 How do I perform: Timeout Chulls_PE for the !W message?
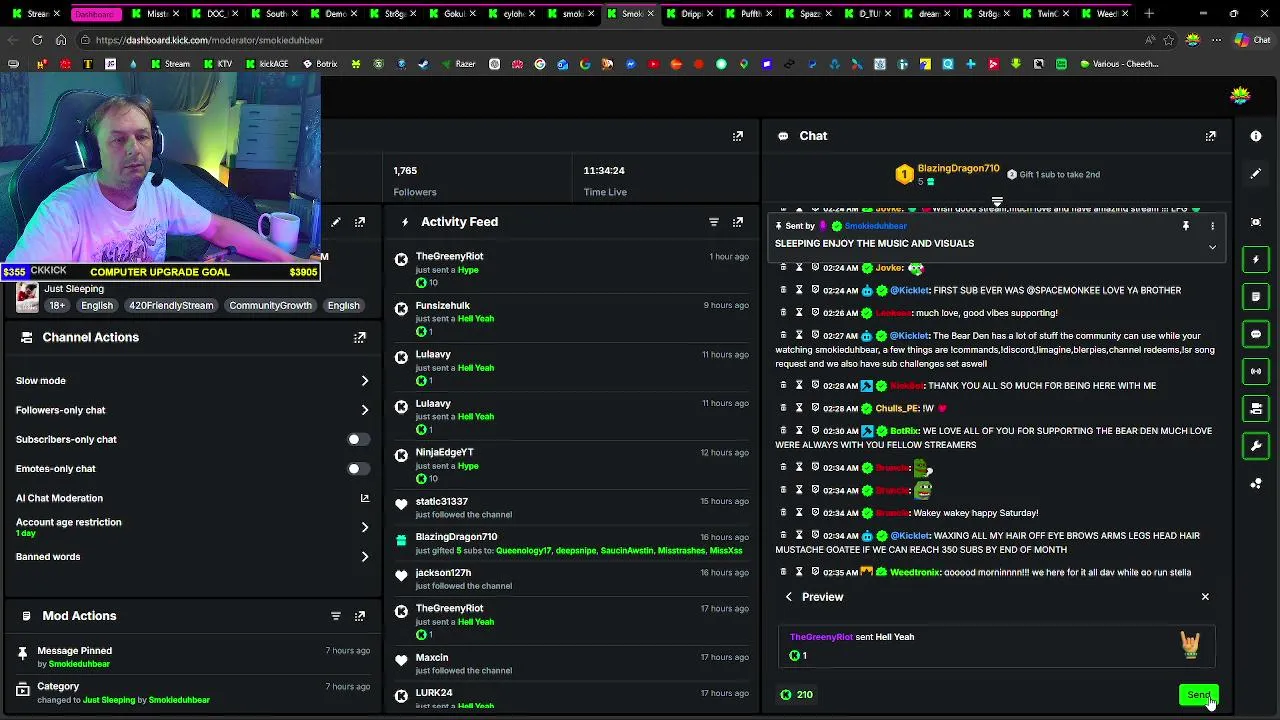[799, 408]
